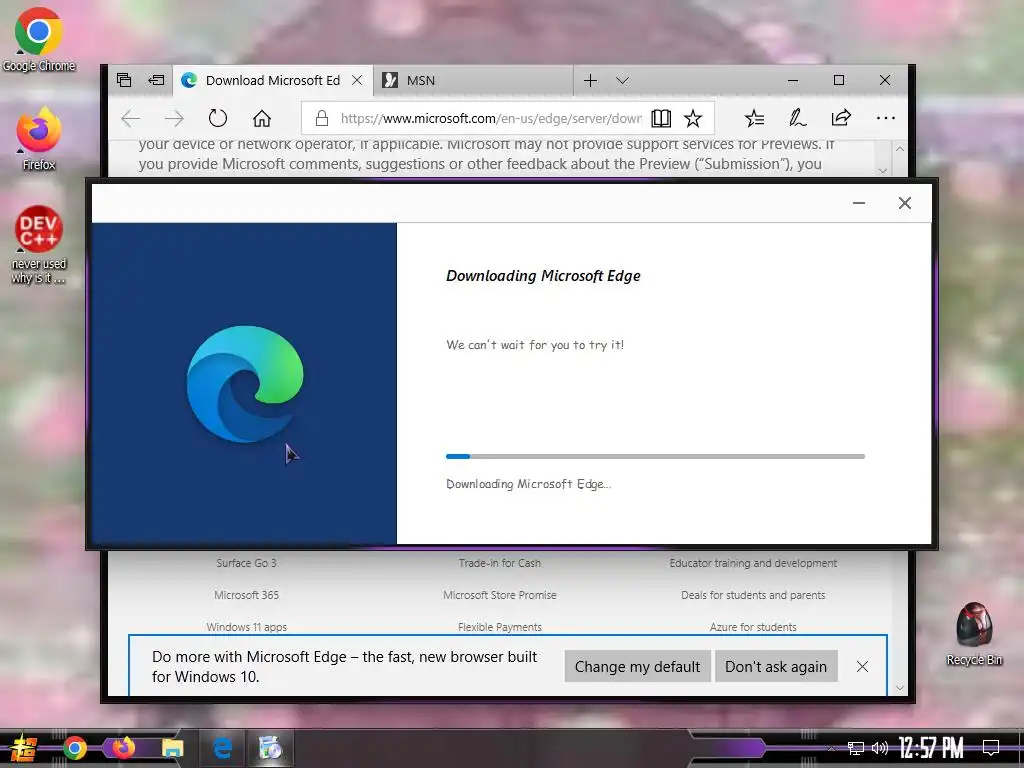
Task: Open Google Chrome desktop shortcut
Action: pyautogui.click(x=39, y=39)
